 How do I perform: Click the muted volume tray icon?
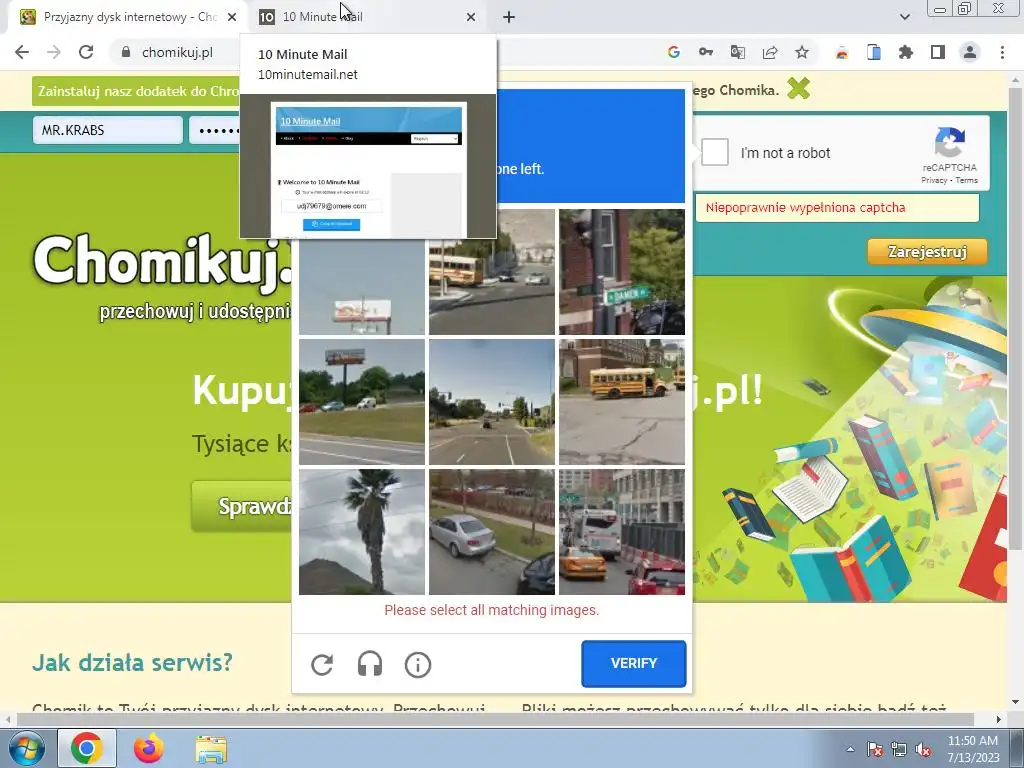[923, 749]
